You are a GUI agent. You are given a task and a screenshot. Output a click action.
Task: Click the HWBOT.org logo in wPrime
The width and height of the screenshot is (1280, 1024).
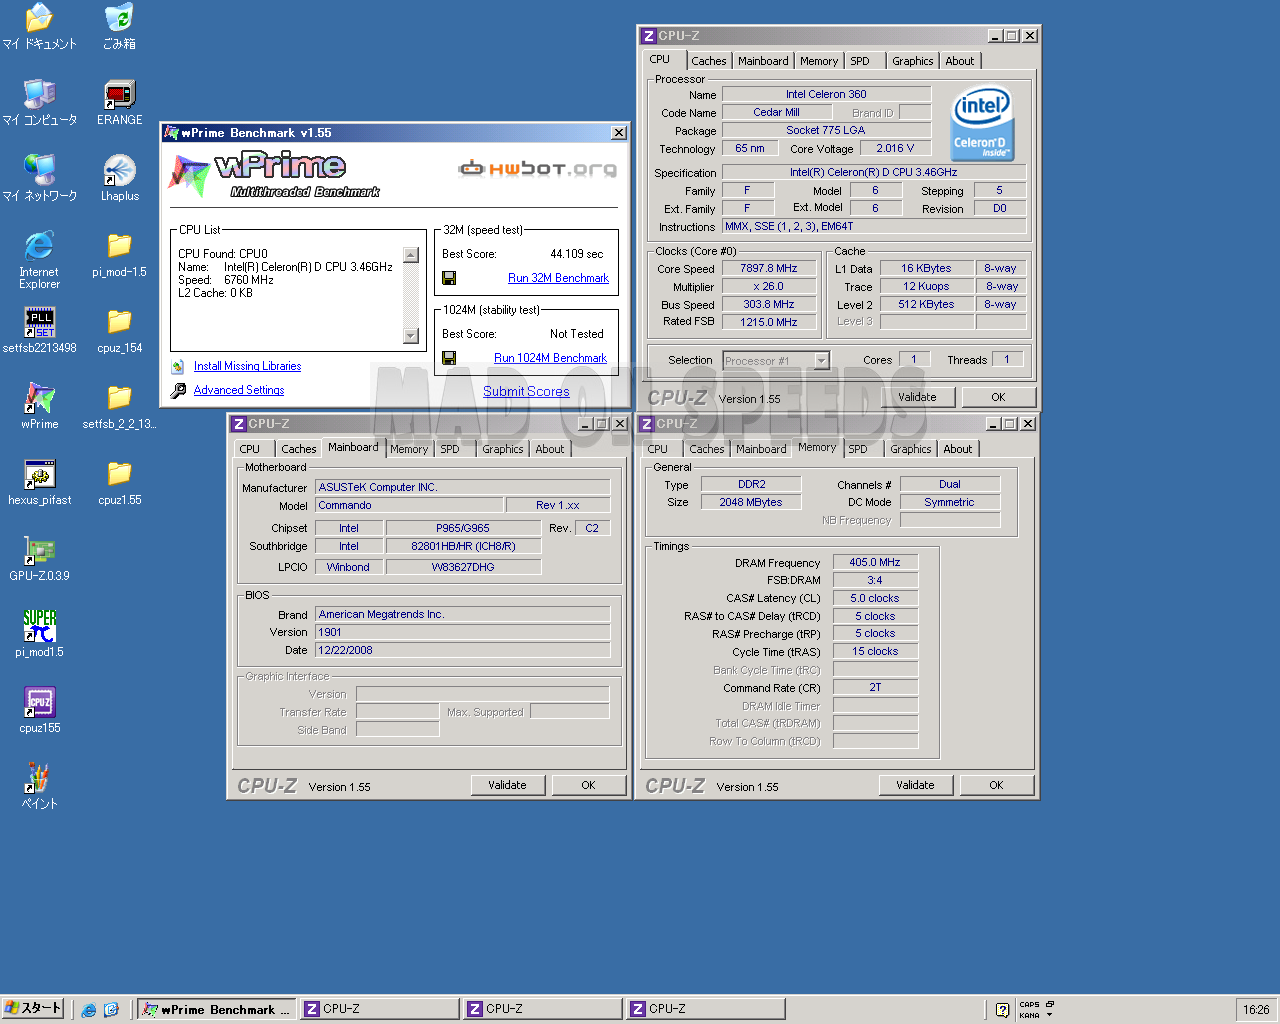click(537, 169)
